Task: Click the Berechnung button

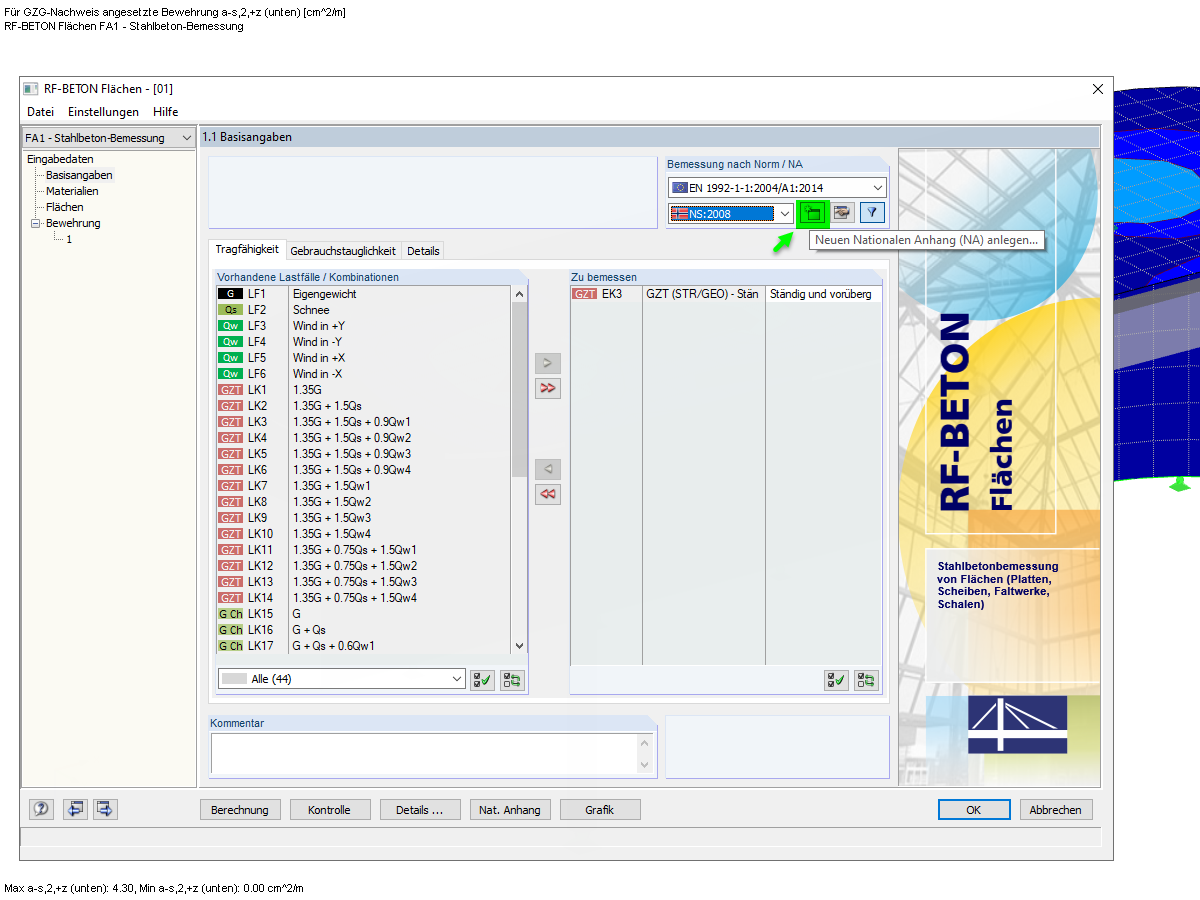Action: [240, 810]
